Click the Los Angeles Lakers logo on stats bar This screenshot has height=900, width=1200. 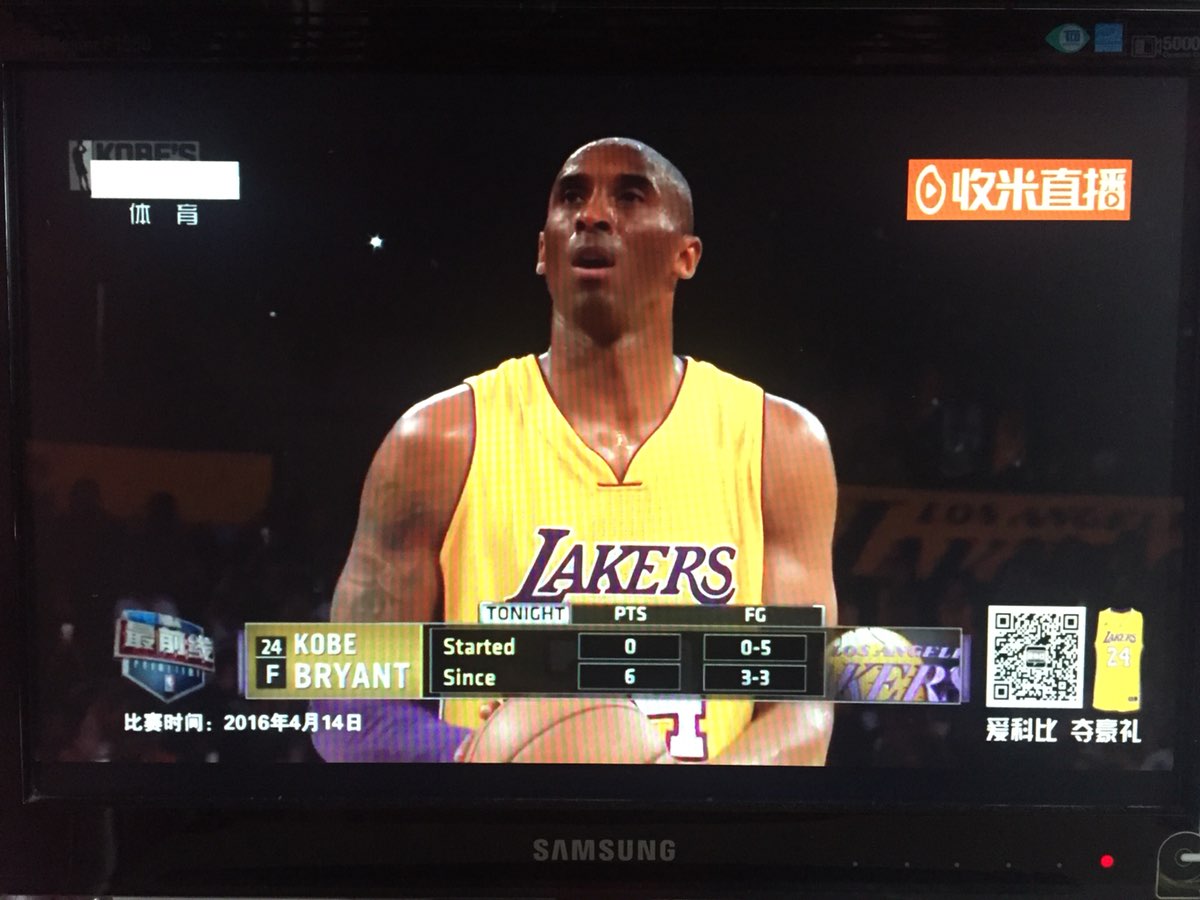point(895,665)
